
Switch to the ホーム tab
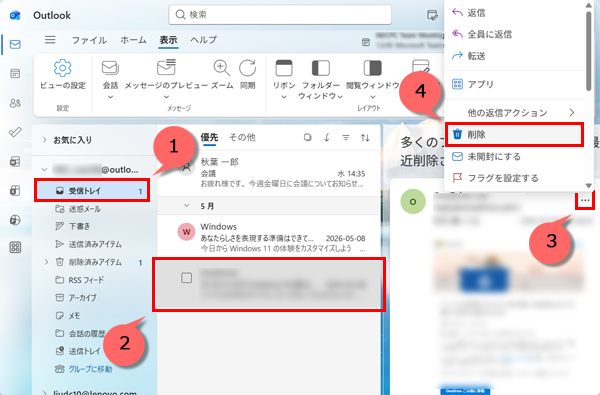[133, 40]
